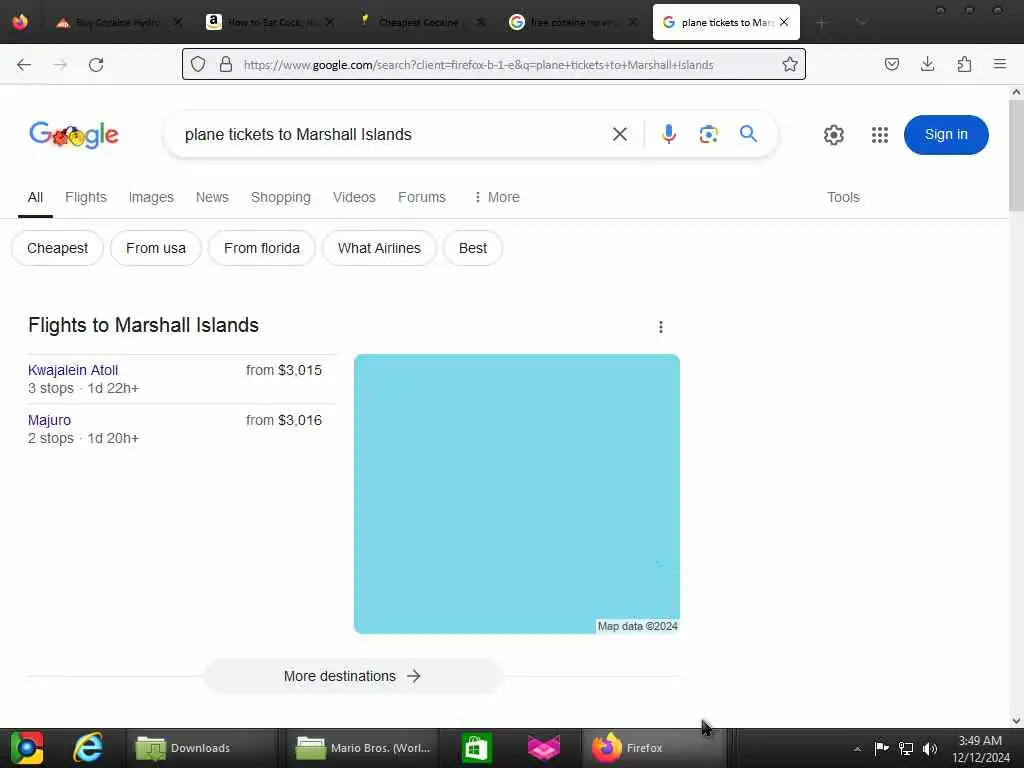Start voice search with the microphone

(668, 135)
